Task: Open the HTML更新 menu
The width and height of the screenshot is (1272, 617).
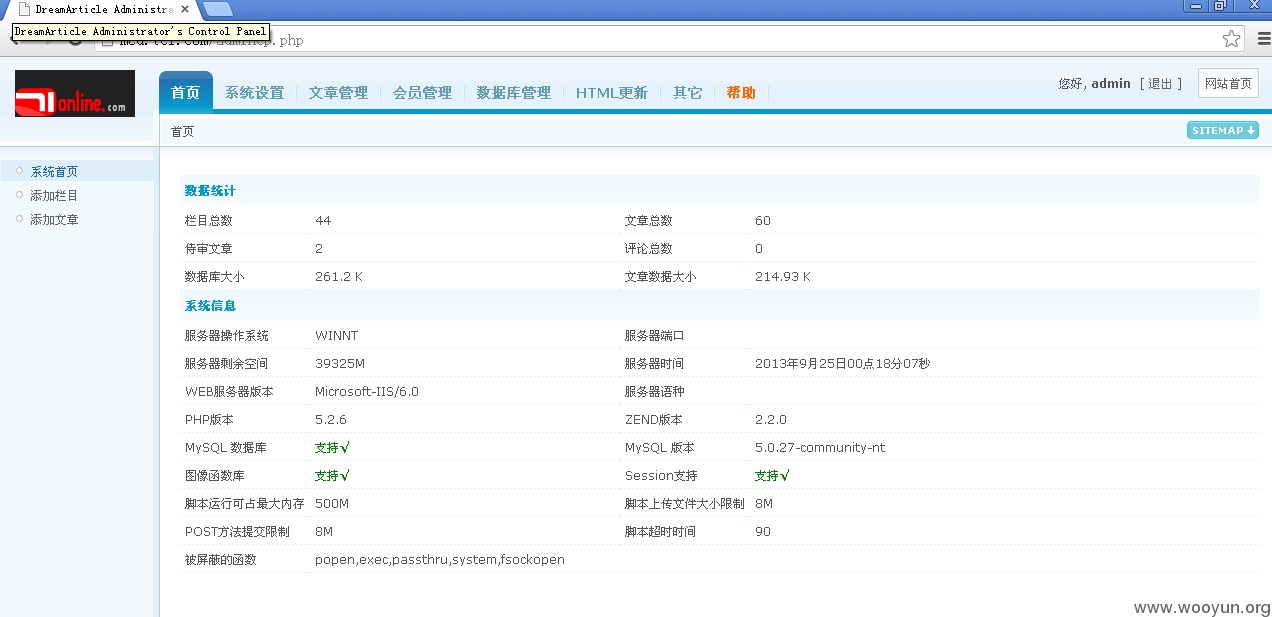Action: 611,93
